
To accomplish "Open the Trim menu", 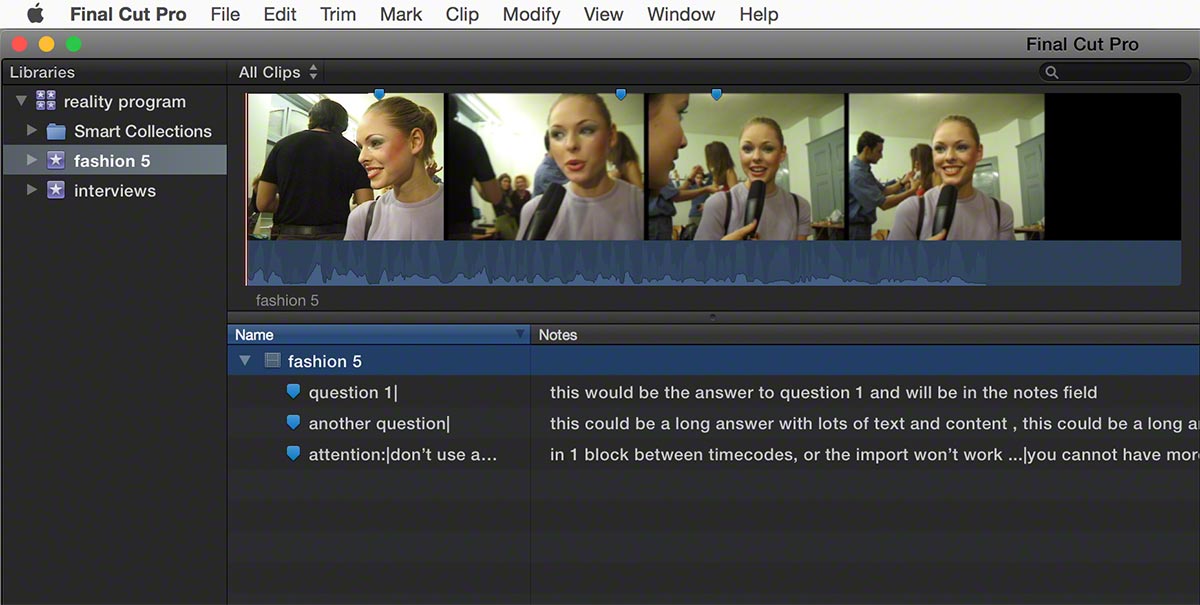I will coord(338,14).
